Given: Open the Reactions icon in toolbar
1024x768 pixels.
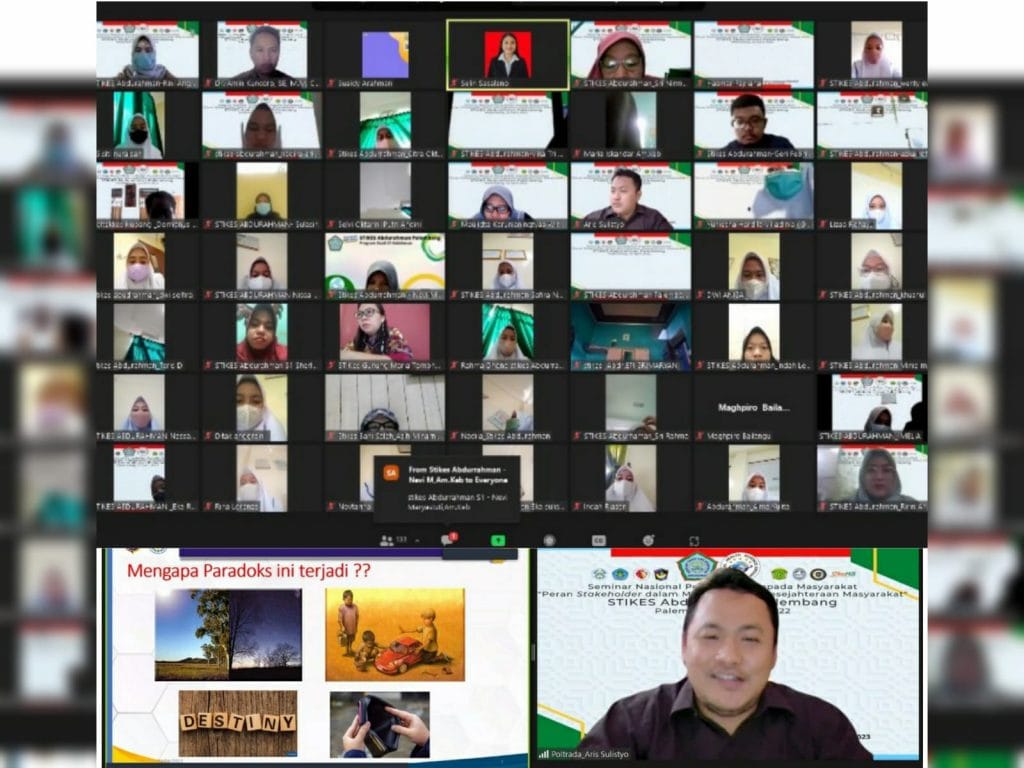Looking at the screenshot, I should pos(646,540).
